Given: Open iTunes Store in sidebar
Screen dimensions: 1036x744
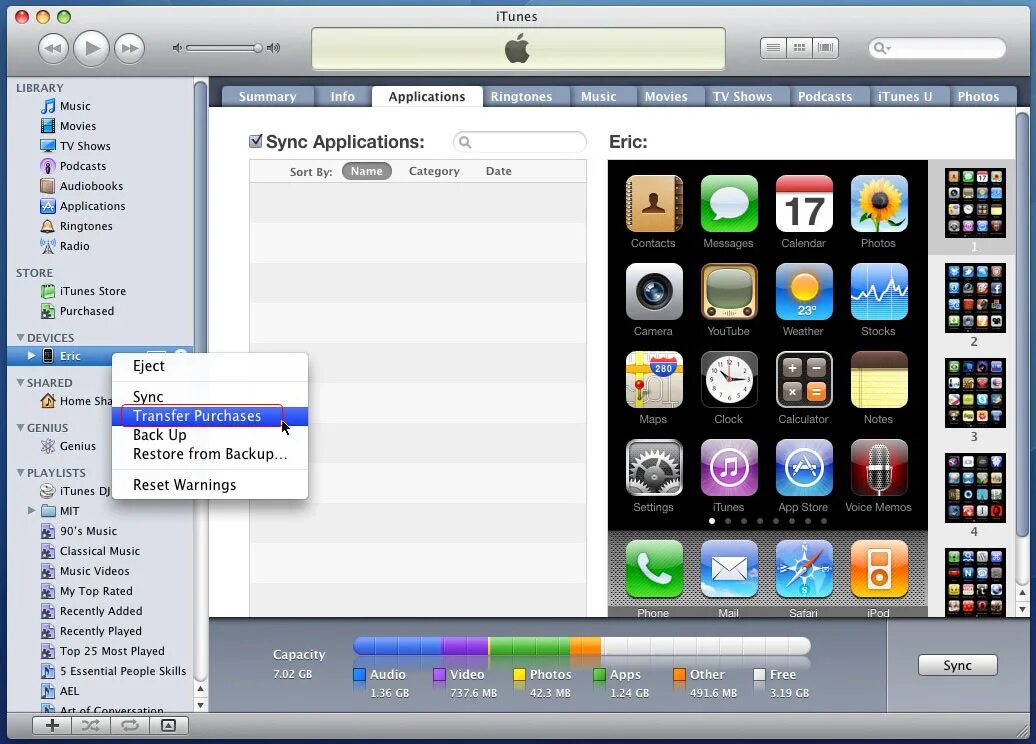Looking at the screenshot, I should coord(92,291).
